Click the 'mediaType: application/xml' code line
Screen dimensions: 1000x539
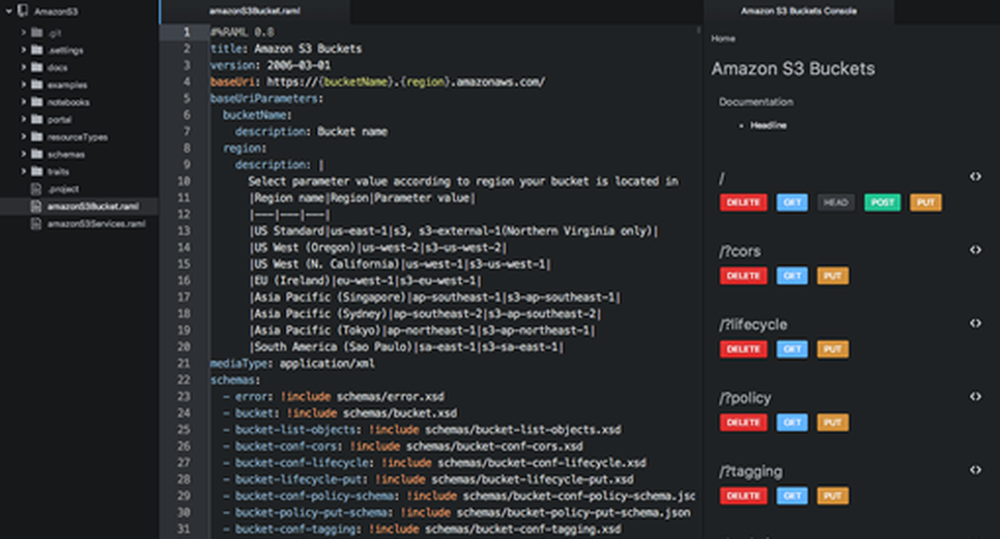[292, 364]
